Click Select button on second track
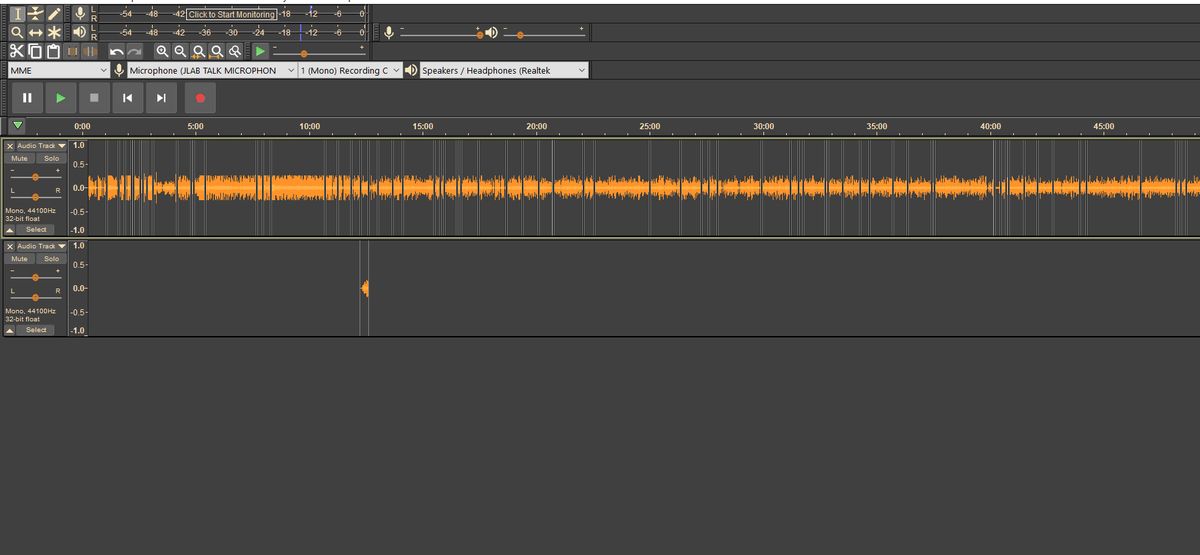 tap(36, 329)
